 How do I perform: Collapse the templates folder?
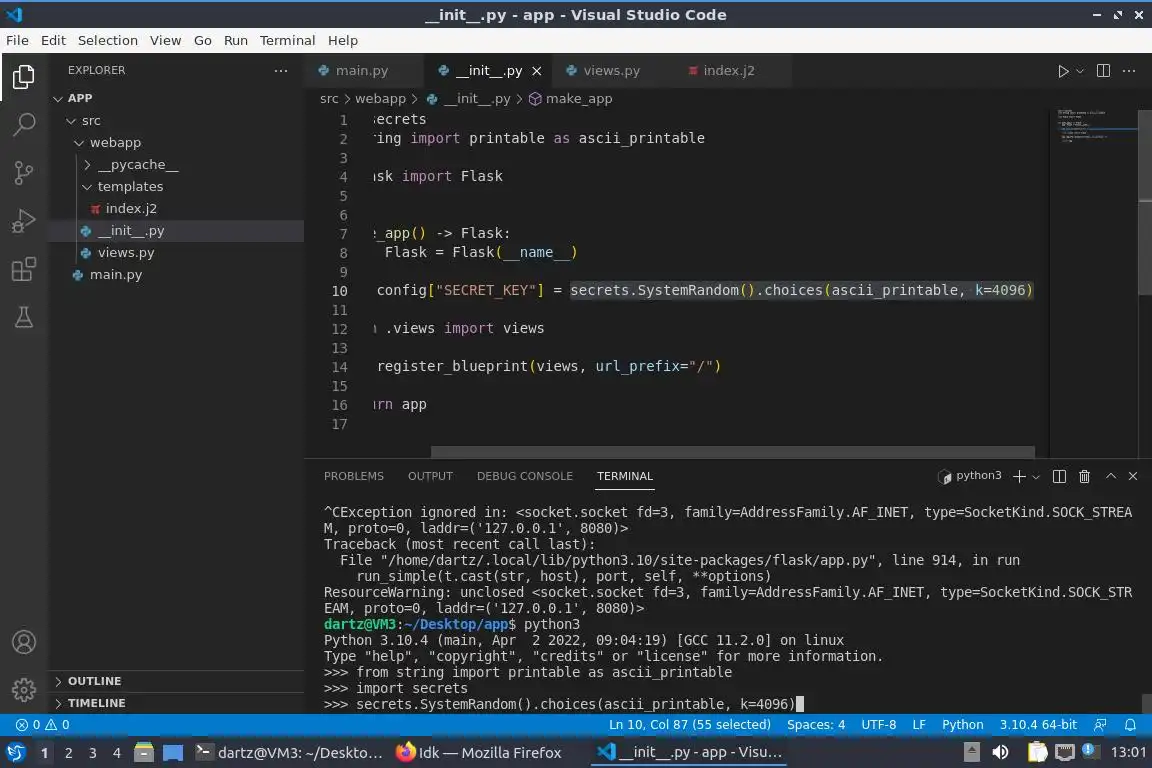[176, 186]
